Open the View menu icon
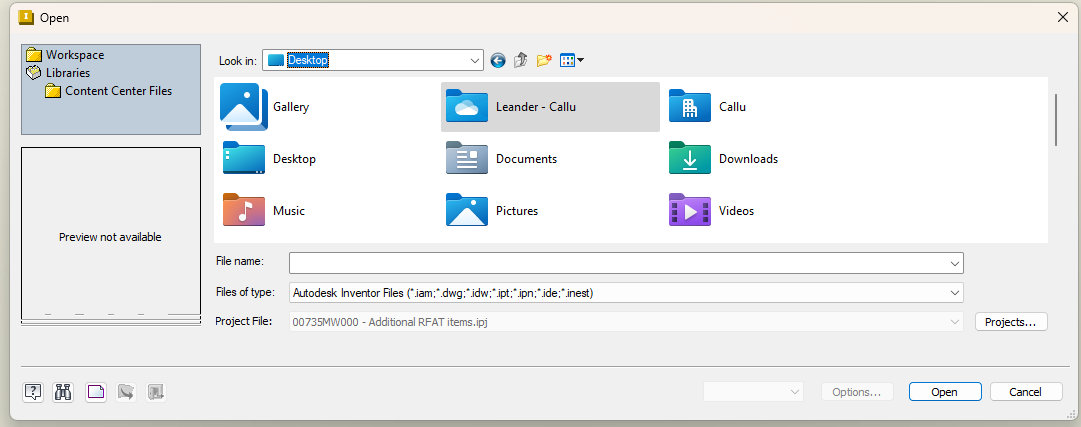 572,61
